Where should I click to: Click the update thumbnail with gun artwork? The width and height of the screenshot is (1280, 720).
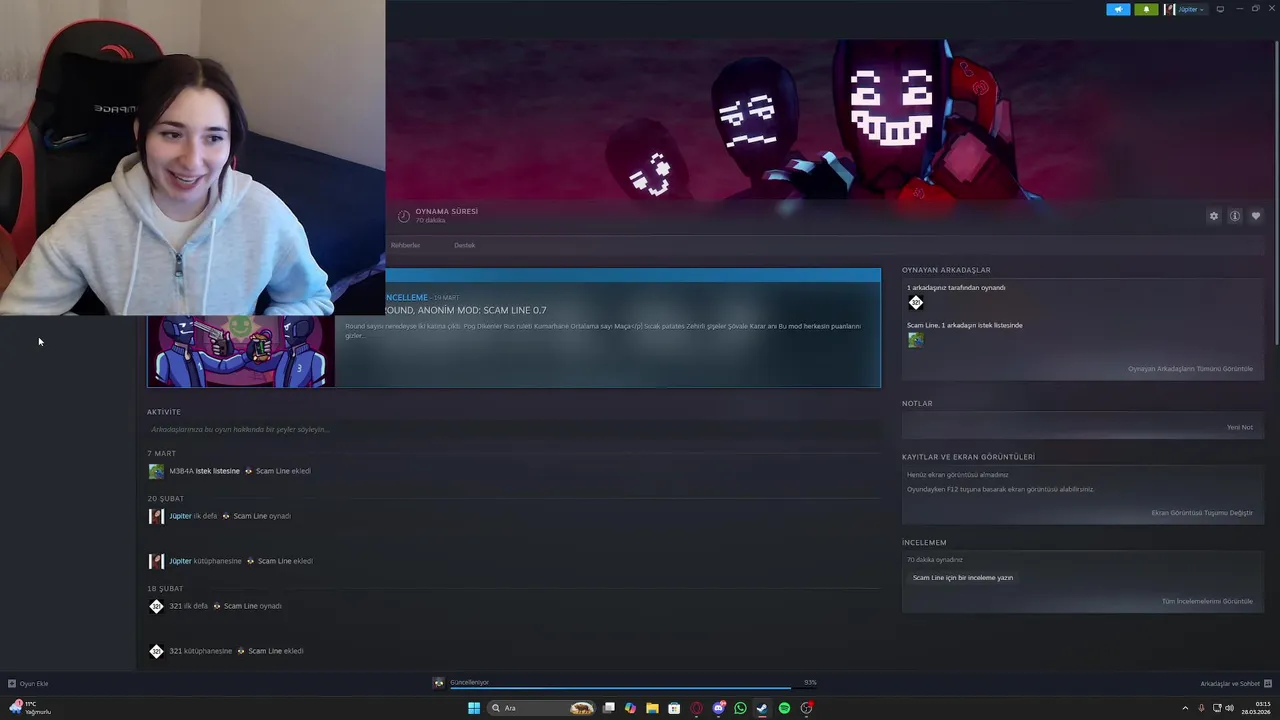tap(241, 351)
